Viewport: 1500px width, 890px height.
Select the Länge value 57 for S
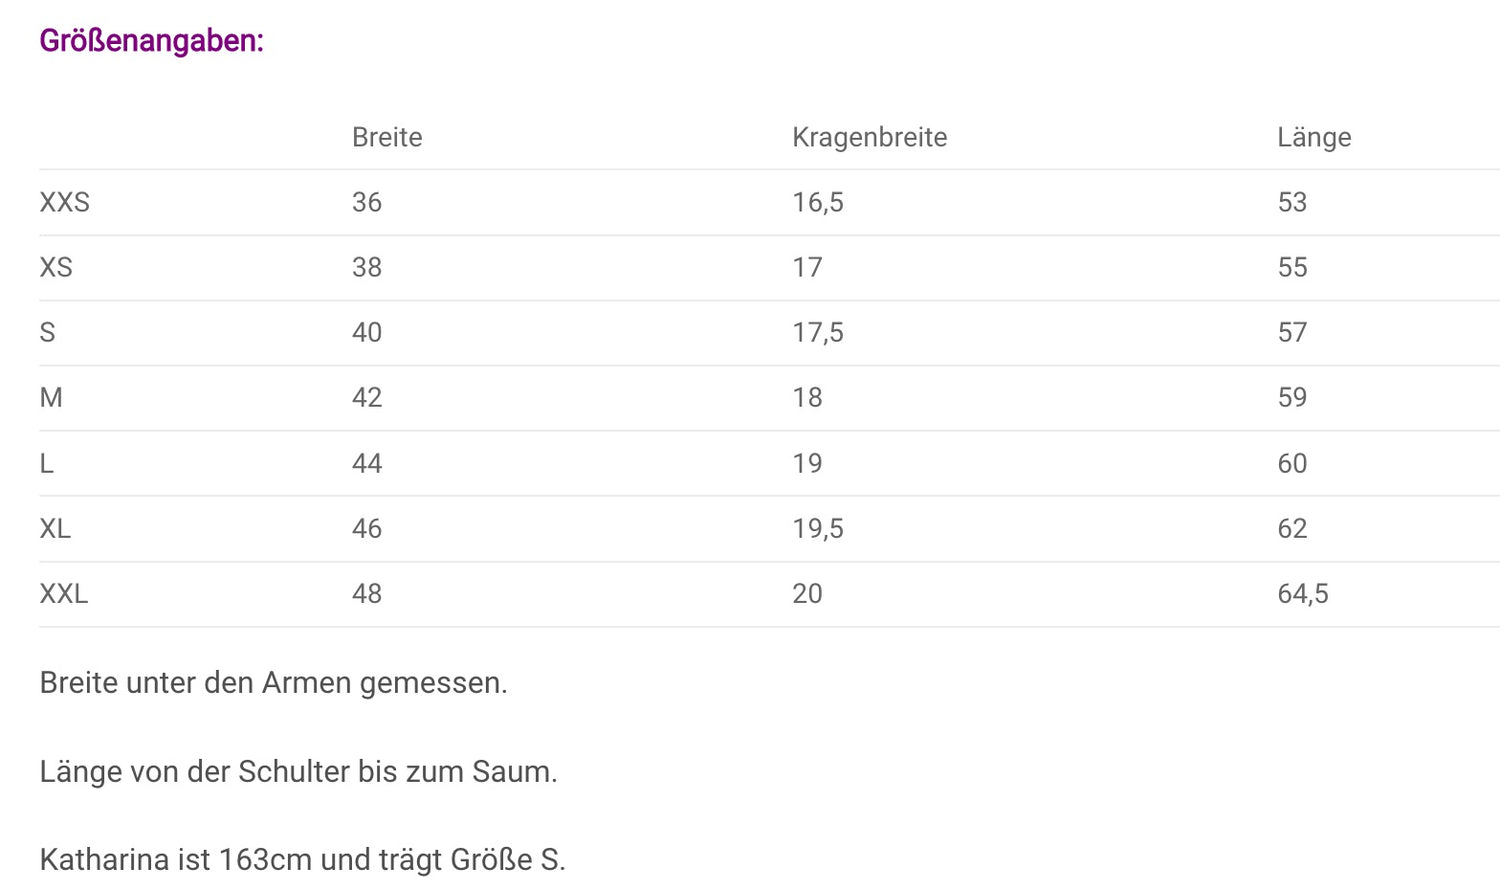coord(1291,332)
